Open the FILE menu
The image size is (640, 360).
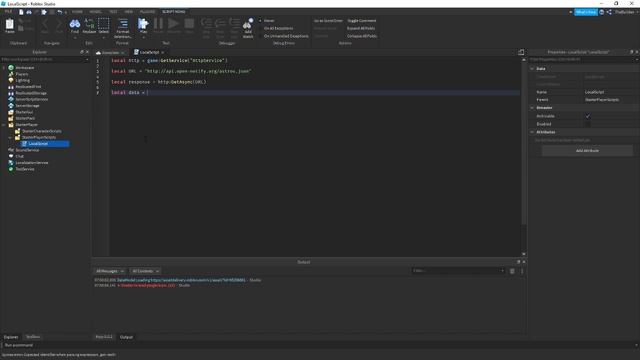coord(8,12)
